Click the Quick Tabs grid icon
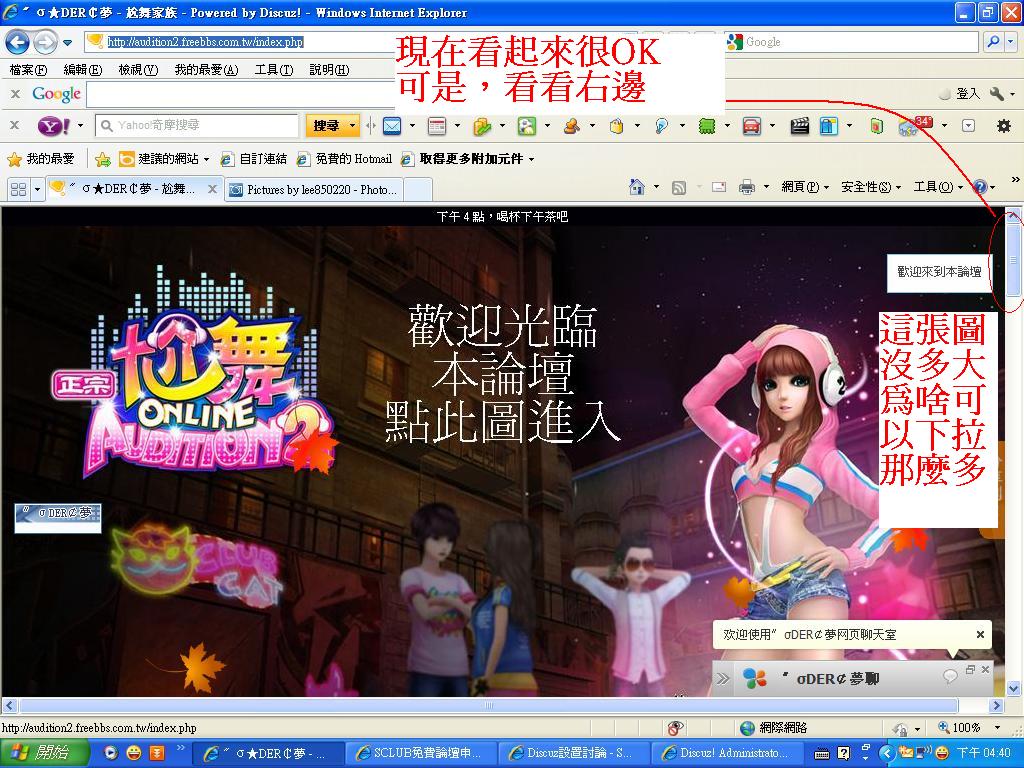1024x768 pixels. click(x=19, y=189)
